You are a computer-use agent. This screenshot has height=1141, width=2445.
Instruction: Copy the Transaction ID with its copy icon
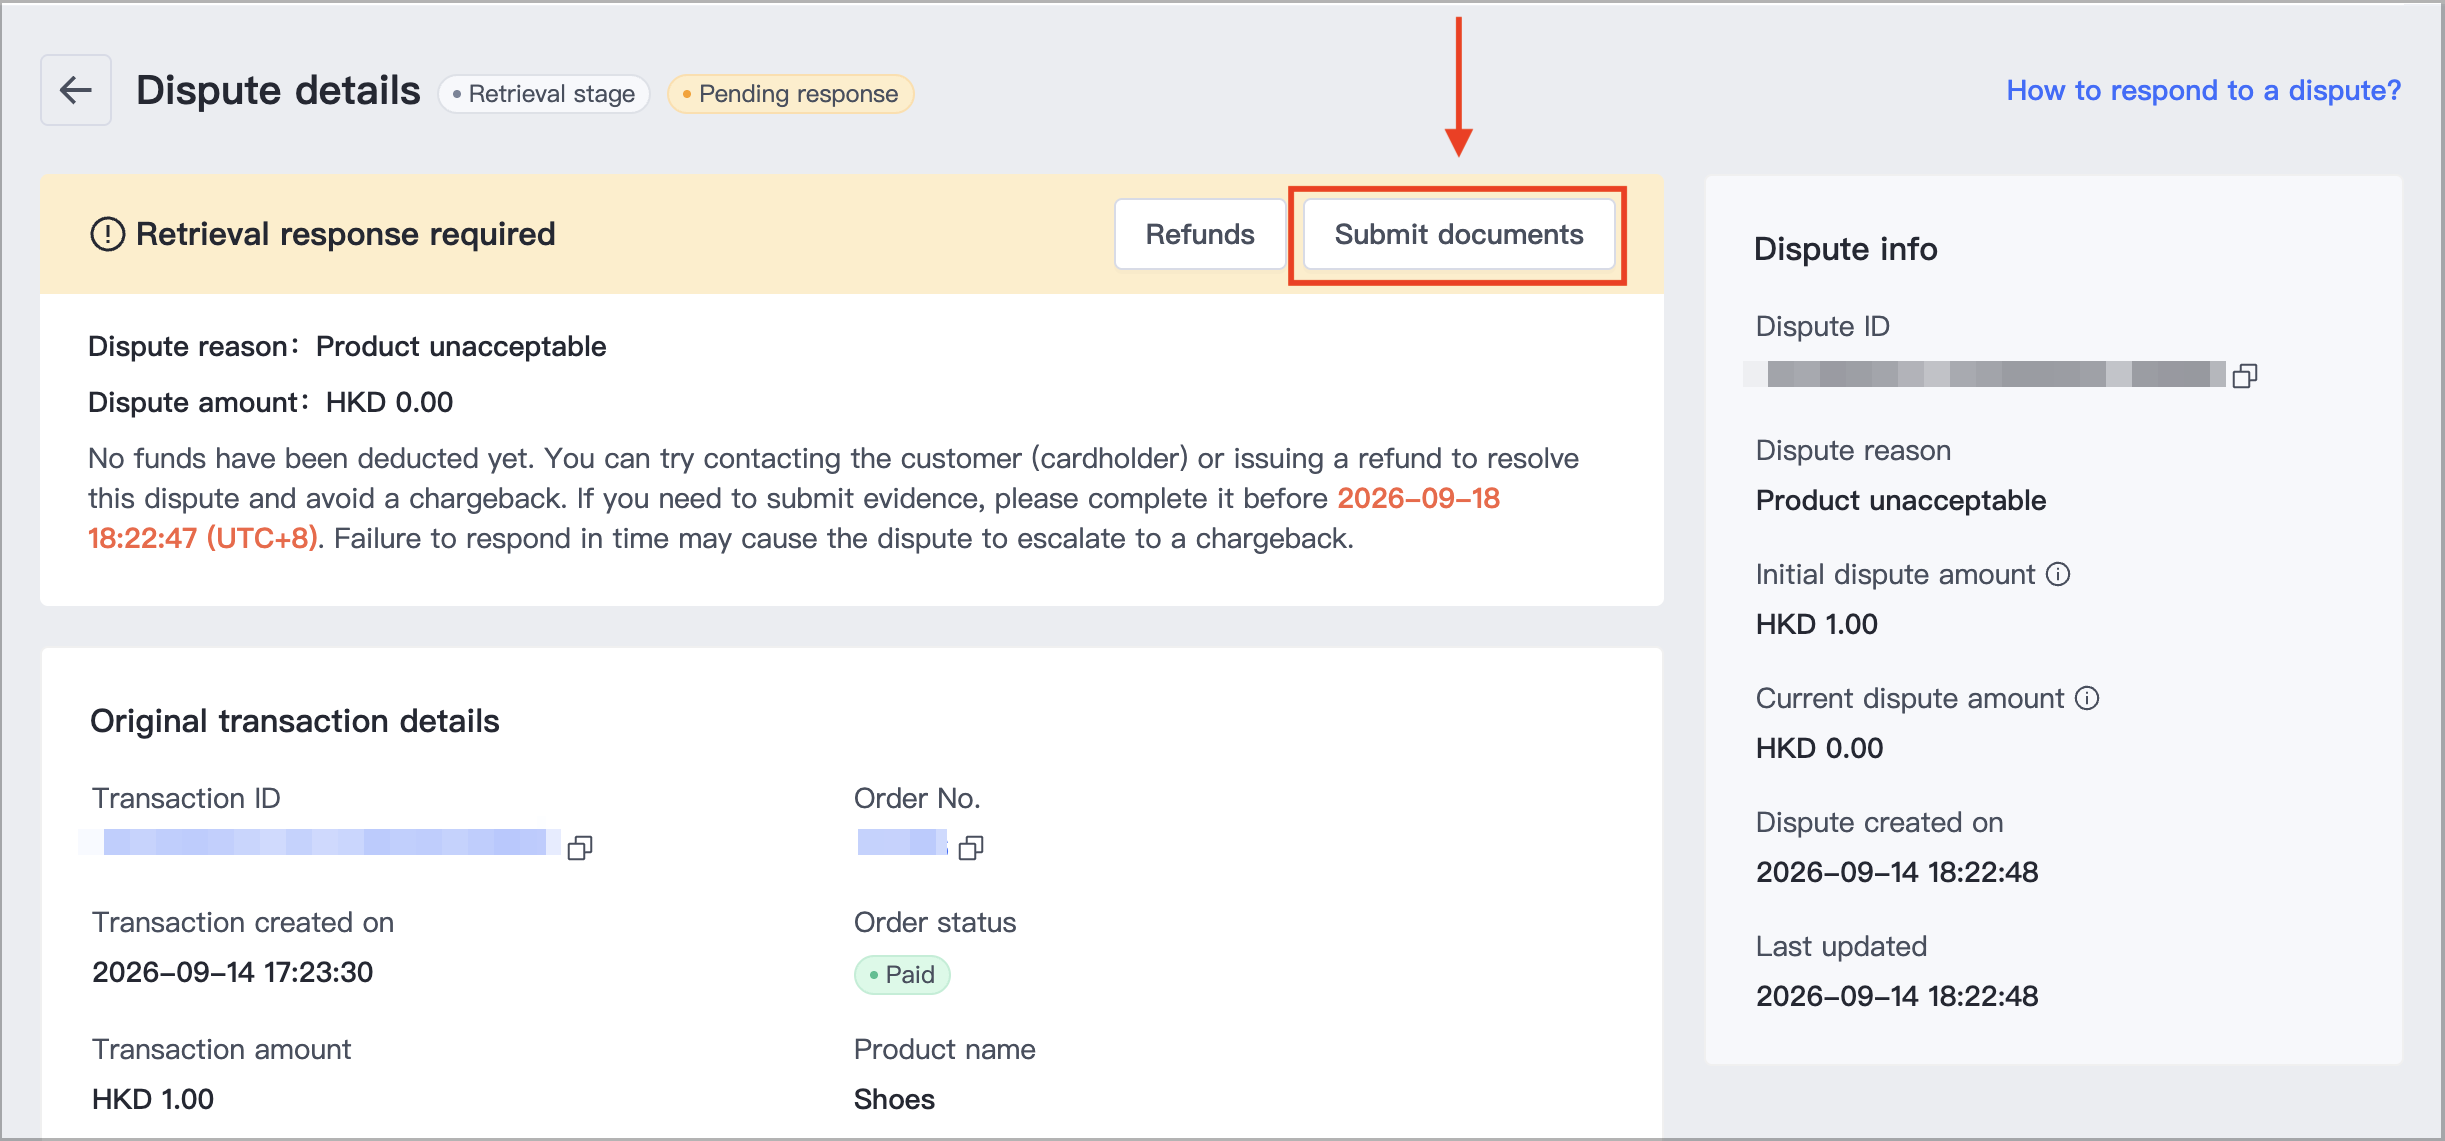pos(580,848)
